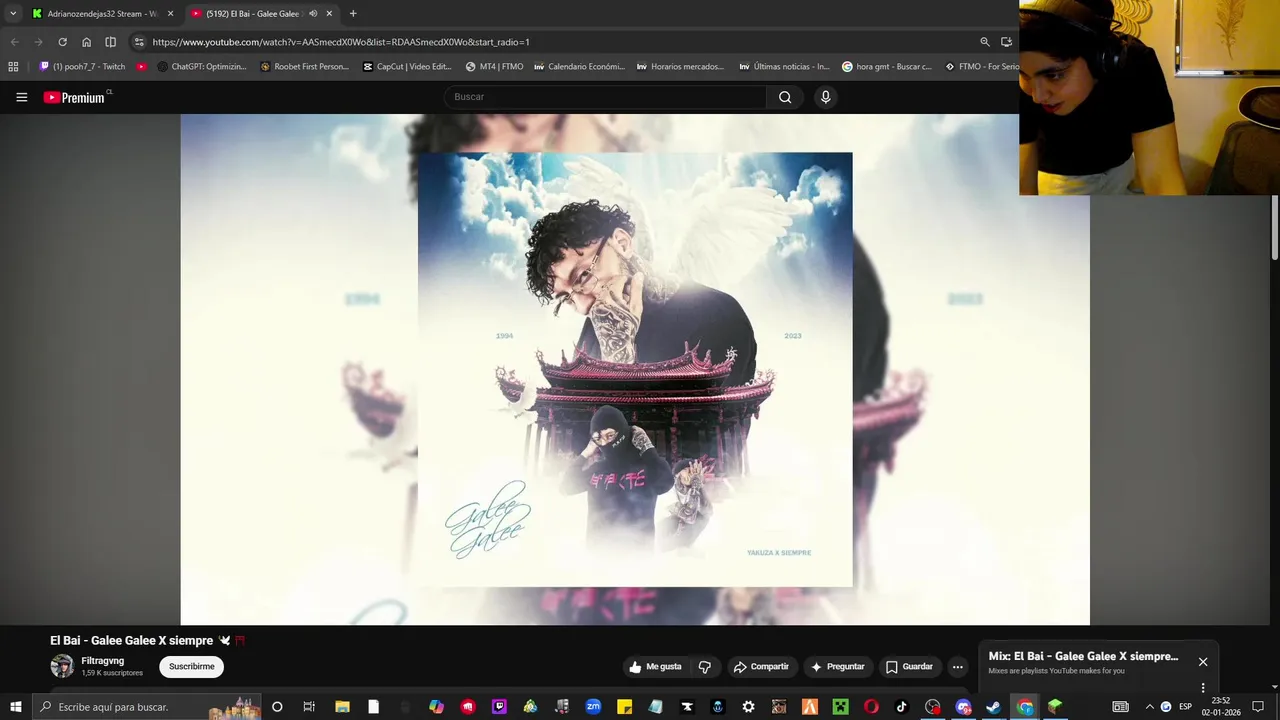Click the search magnifier button
Image resolution: width=1280 pixels, height=720 pixels.
[x=785, y=97]
